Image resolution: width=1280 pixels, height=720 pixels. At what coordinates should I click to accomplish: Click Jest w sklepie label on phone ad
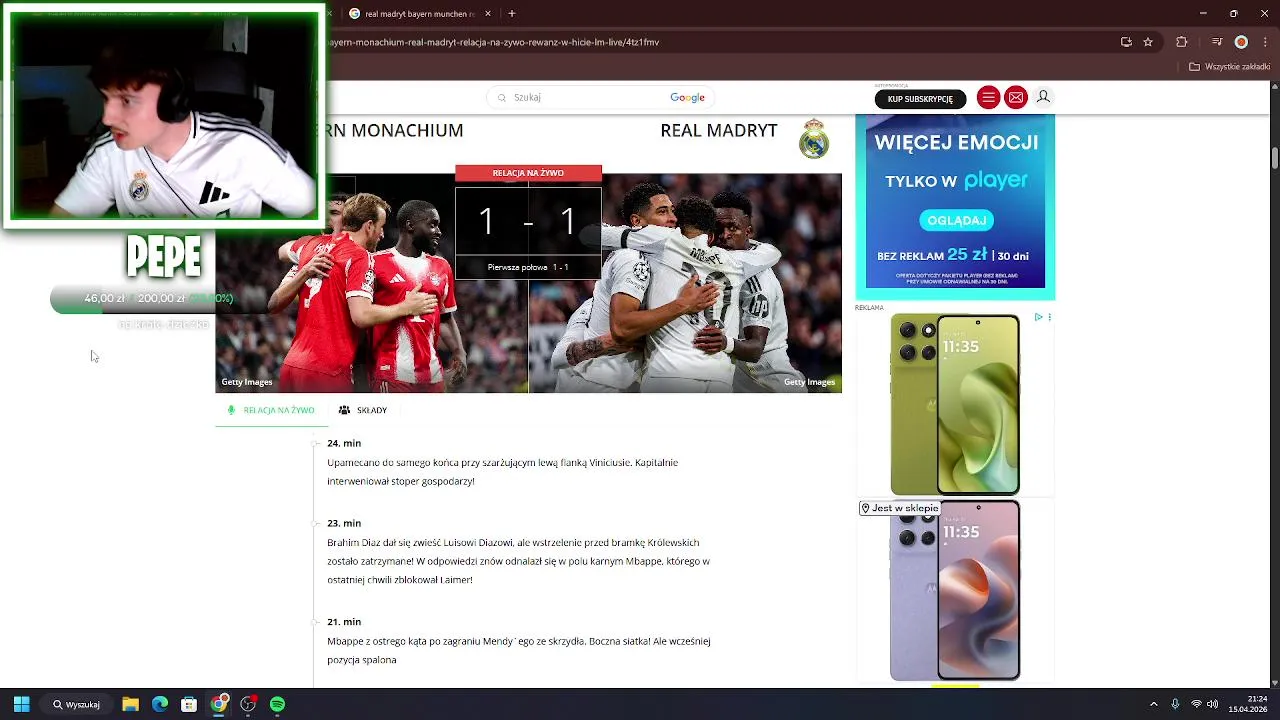click(x=900, y=508)
